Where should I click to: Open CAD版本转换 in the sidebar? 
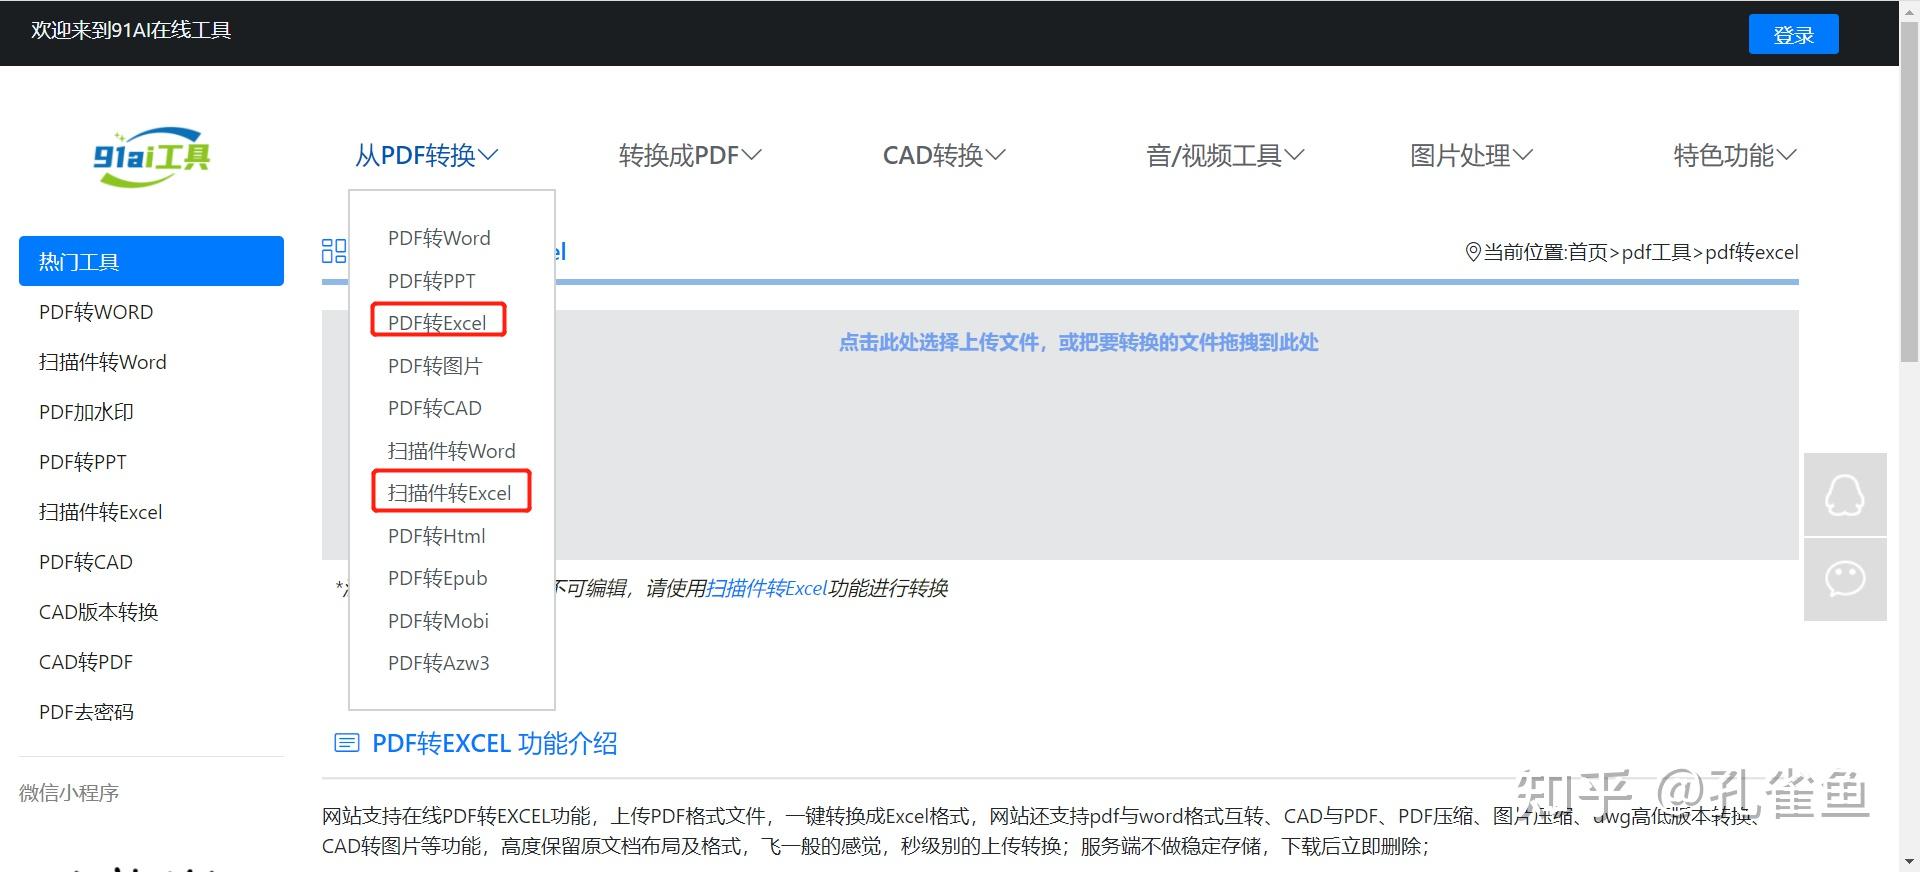pyautogui.click(x=99, y=612)
